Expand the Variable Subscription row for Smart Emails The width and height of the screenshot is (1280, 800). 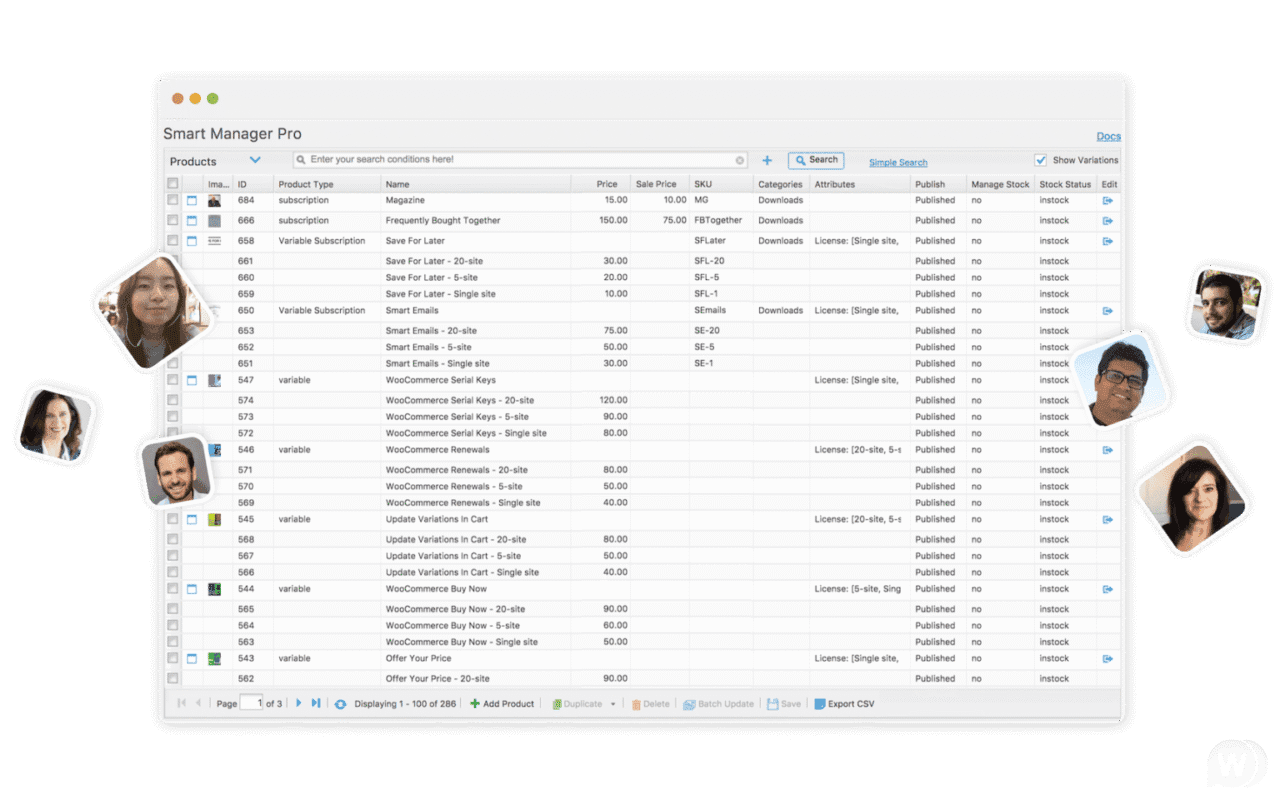[x=193, y=310]
